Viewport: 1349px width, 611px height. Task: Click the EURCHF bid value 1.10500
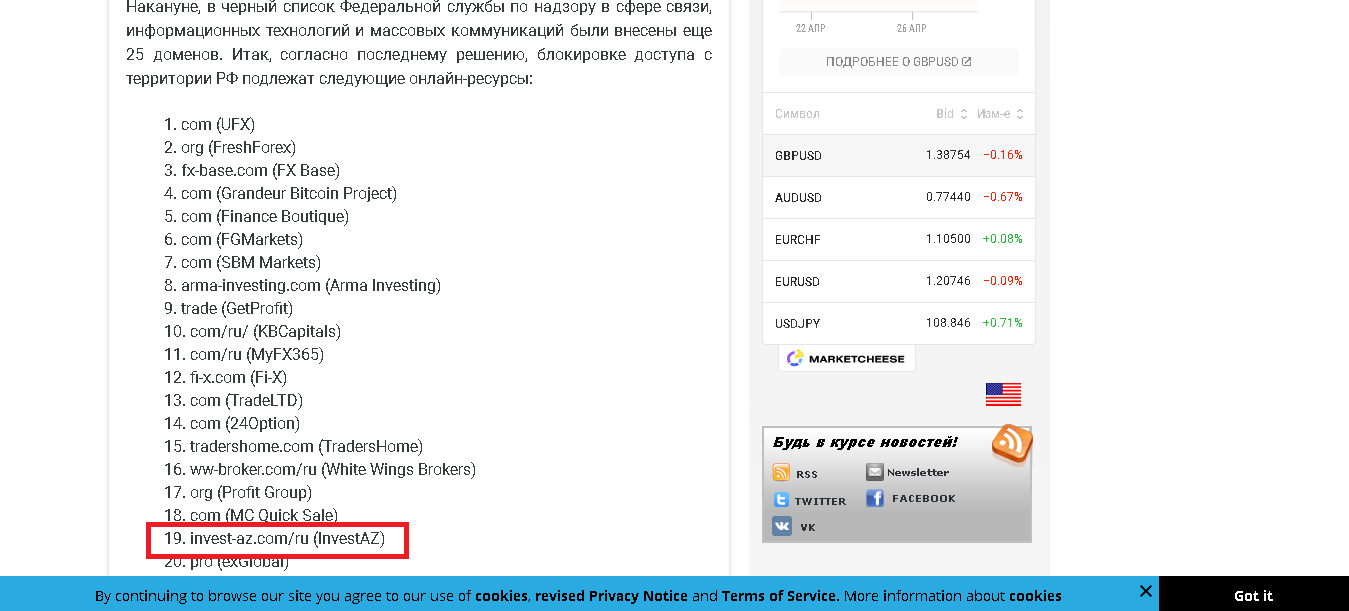[x=948, y=239]
